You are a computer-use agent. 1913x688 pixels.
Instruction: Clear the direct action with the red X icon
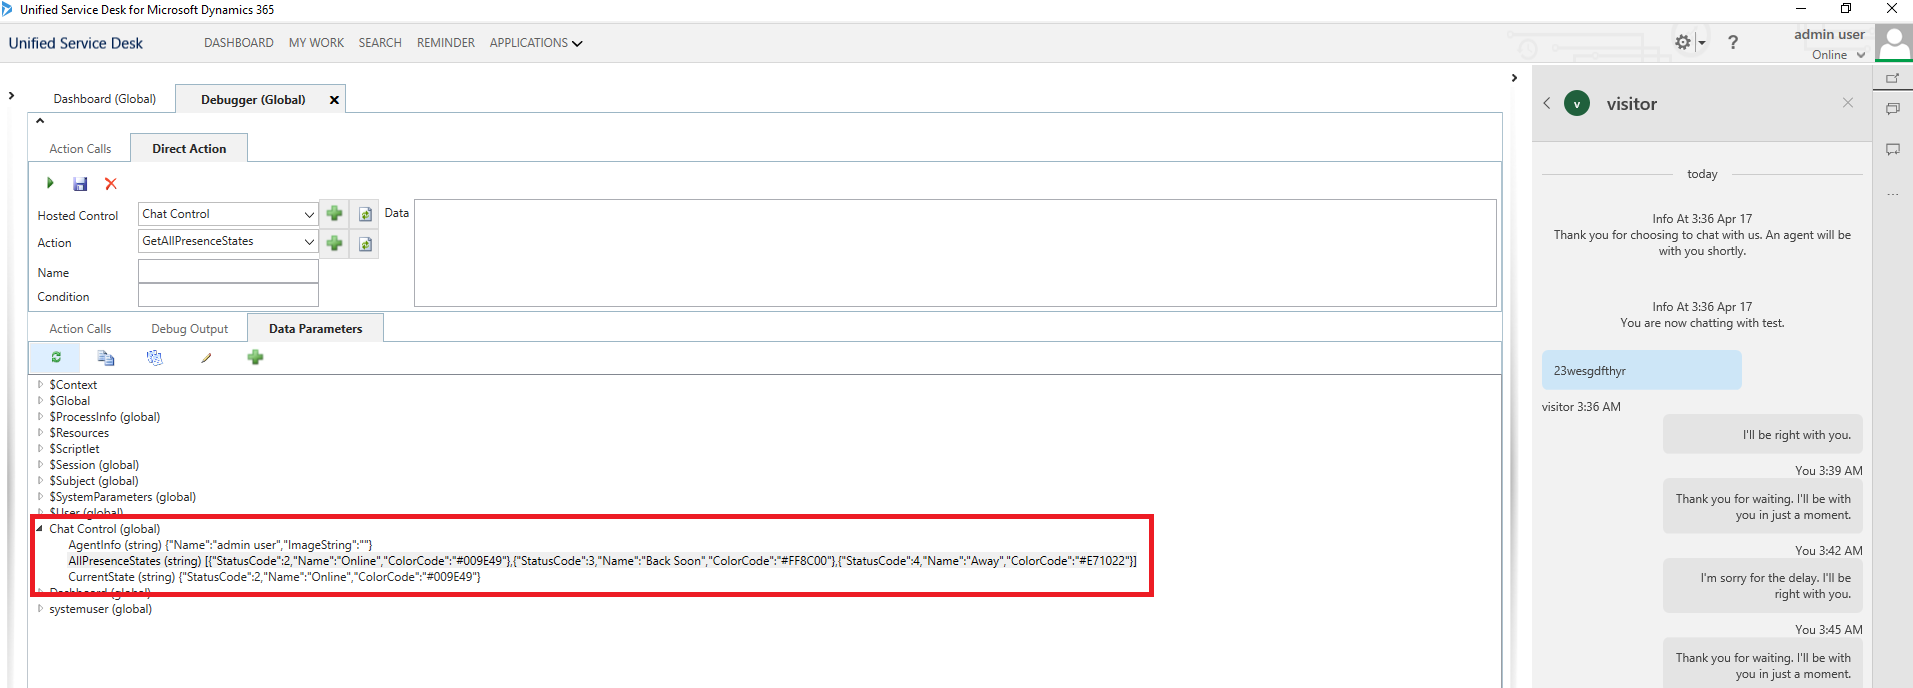click(x=111, y=184)
